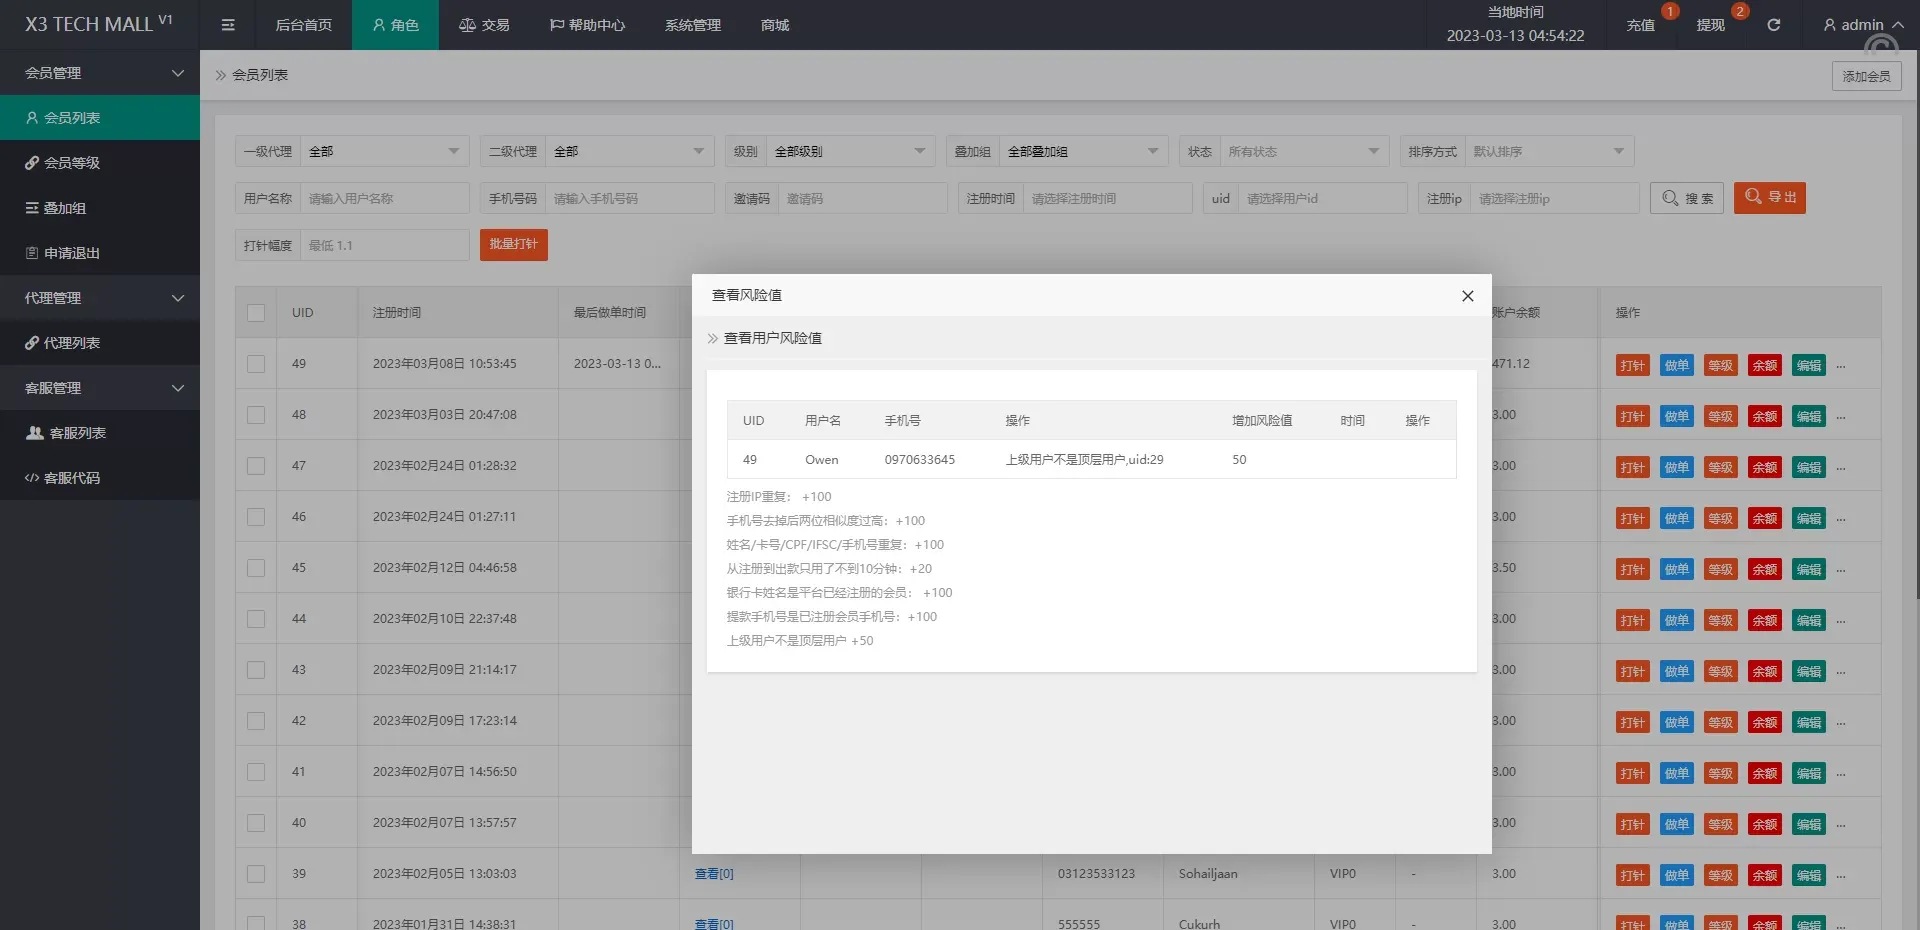The height and width of the screenshot is (930, 1920).
Task: Open 叠加组 in the sidebar
Action: click(x=65, y=208)
